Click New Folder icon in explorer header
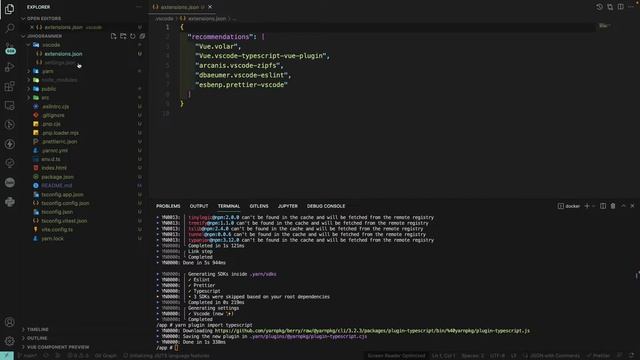The height and width of the screenshot is (360, 640). [x=123, y=36]
